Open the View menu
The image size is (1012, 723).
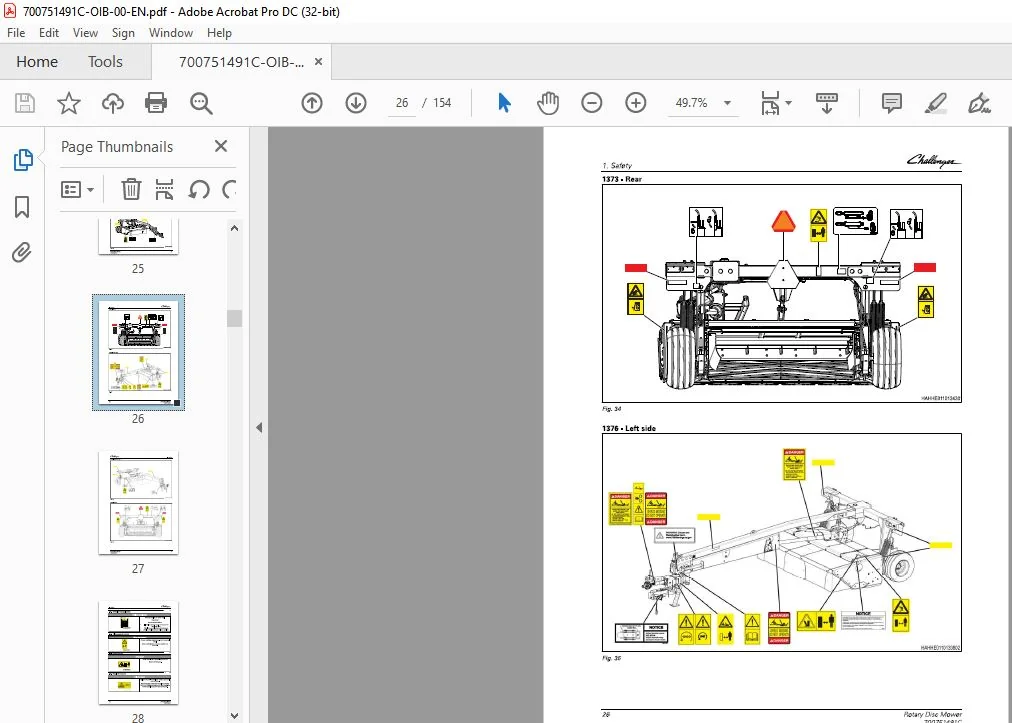[85, 33]
